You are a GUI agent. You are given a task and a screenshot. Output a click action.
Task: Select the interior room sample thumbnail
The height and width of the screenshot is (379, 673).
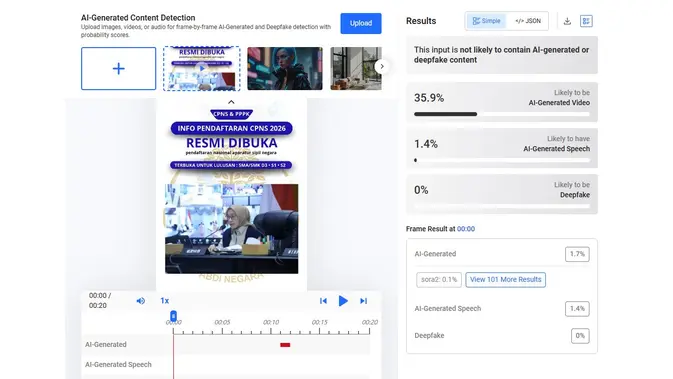356,69
